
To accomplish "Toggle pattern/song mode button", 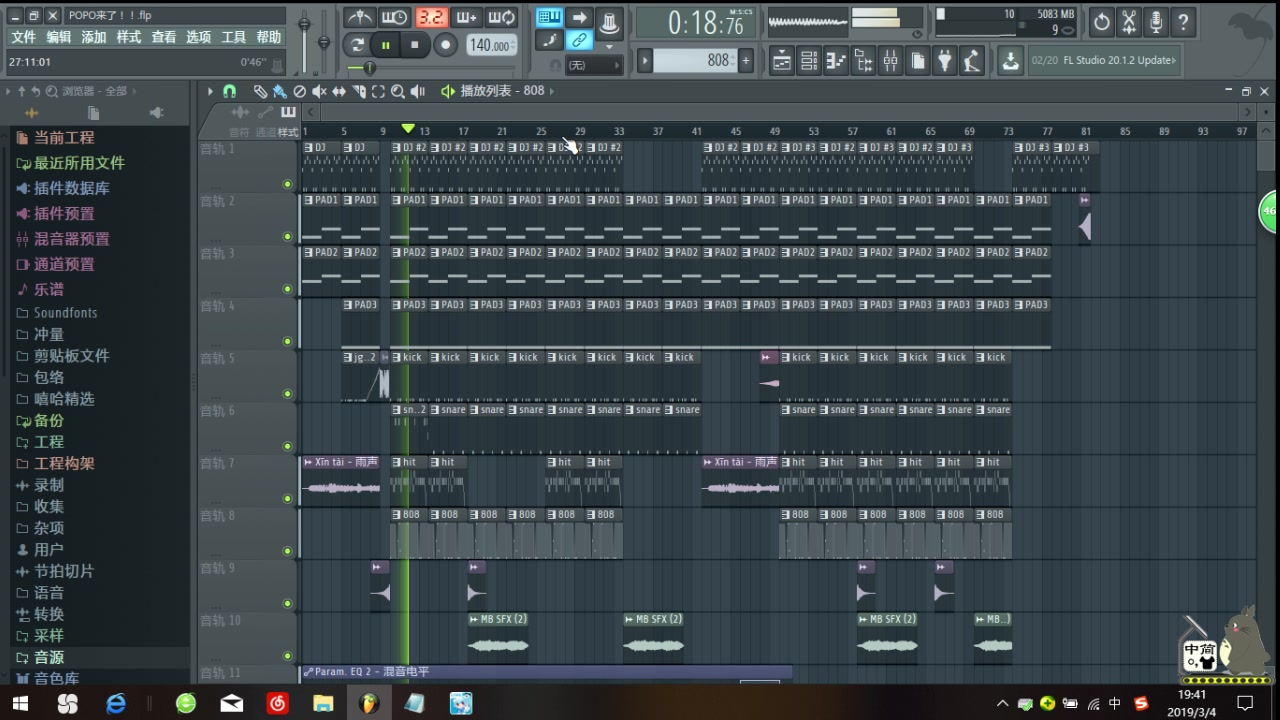I will pos(357,45).
